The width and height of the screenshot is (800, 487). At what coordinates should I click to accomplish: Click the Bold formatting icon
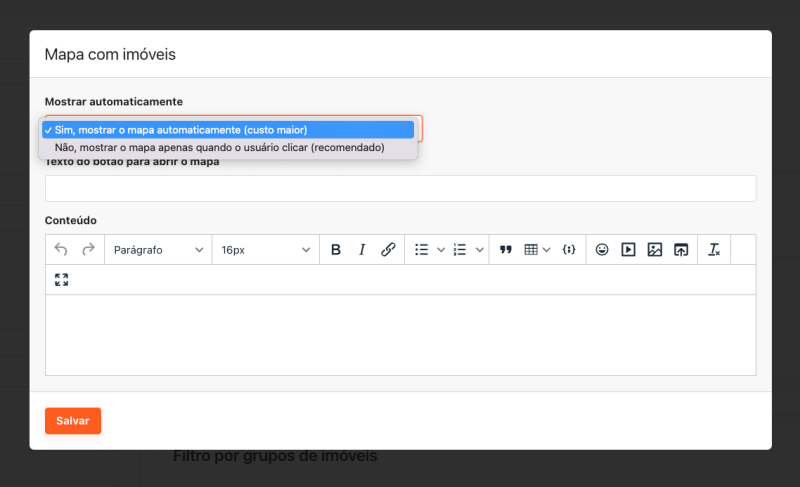[336, 250]
